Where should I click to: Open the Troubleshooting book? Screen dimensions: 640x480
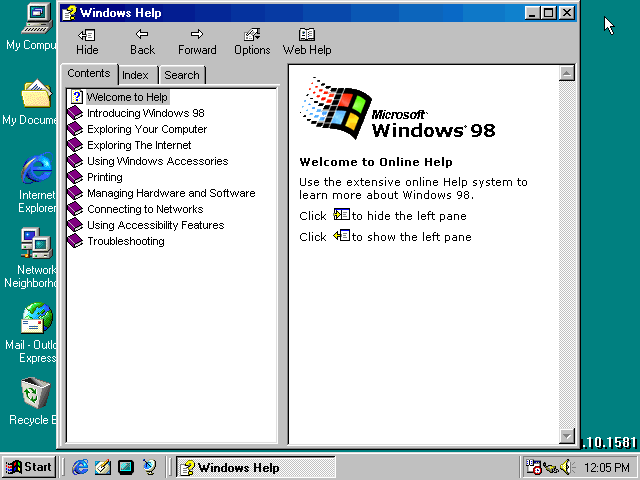126,241
